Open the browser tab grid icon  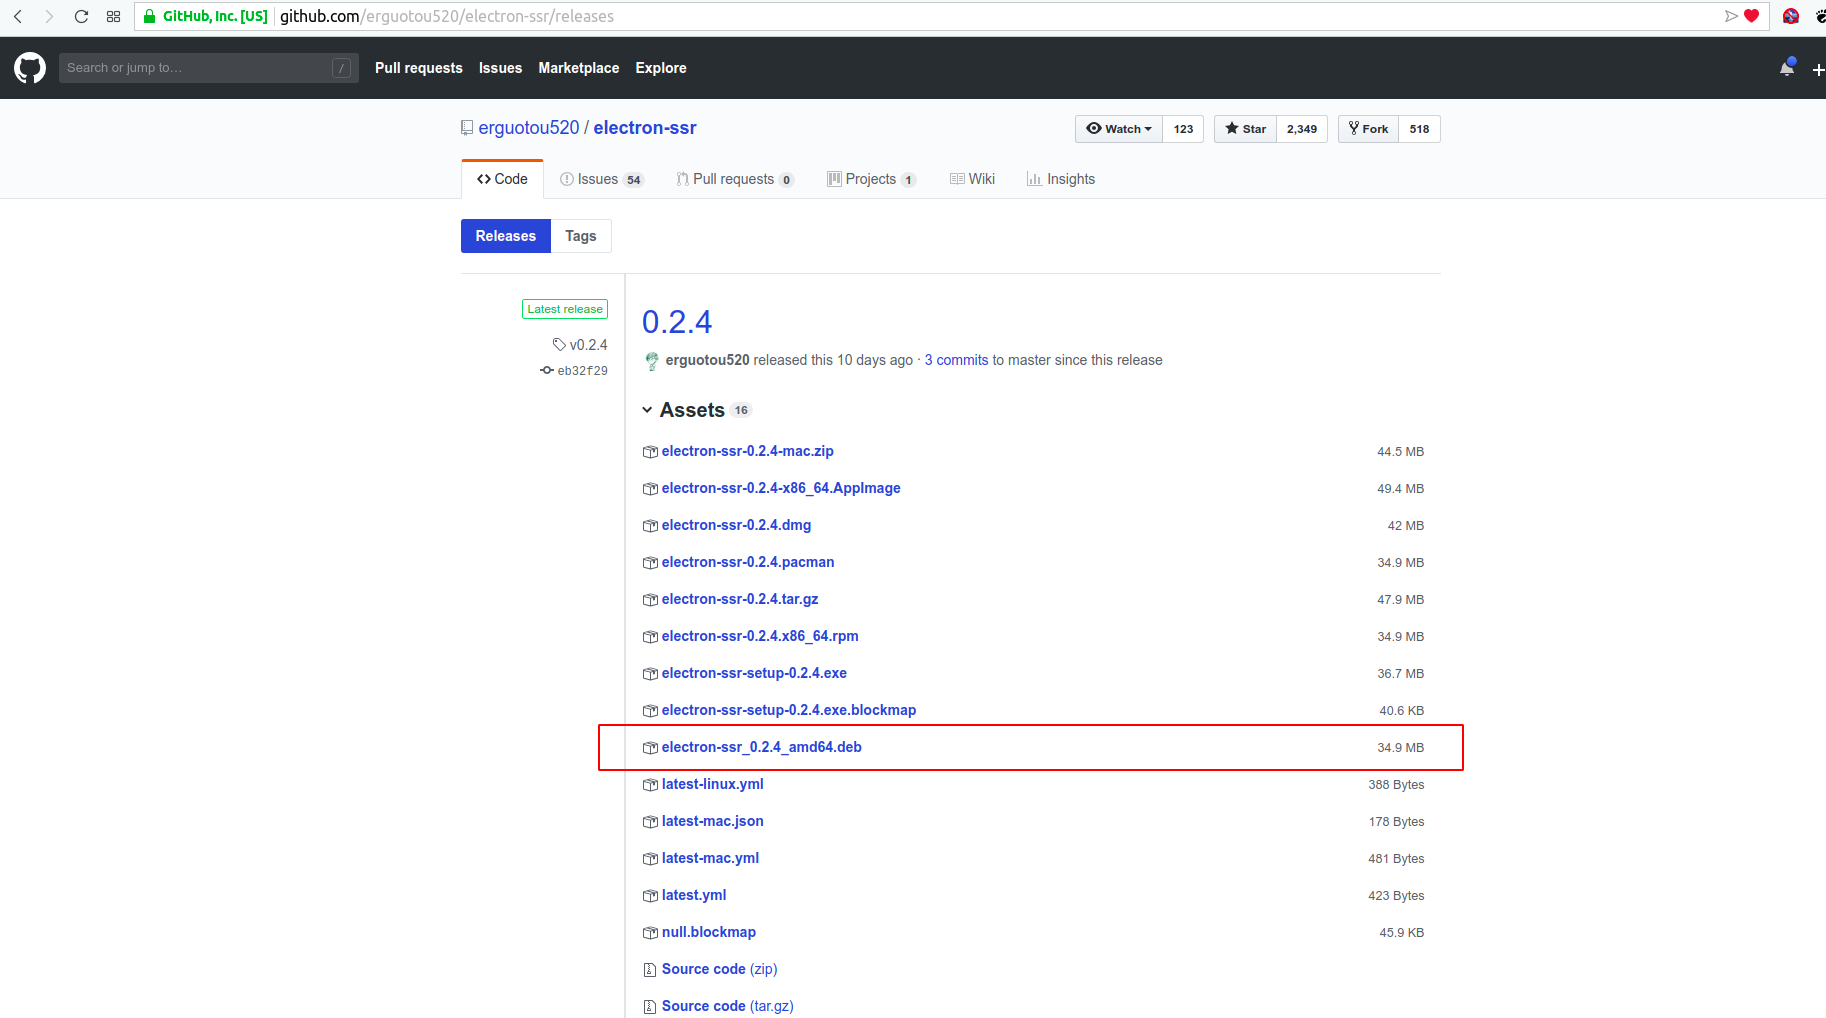coord(113,16)
